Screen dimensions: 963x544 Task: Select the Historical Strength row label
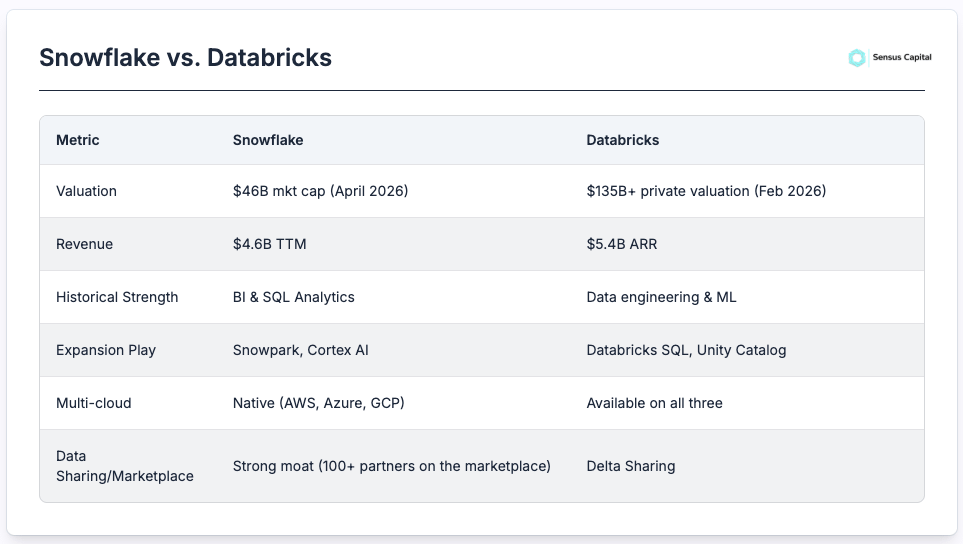pyautogui.click(x=117, y=297)
